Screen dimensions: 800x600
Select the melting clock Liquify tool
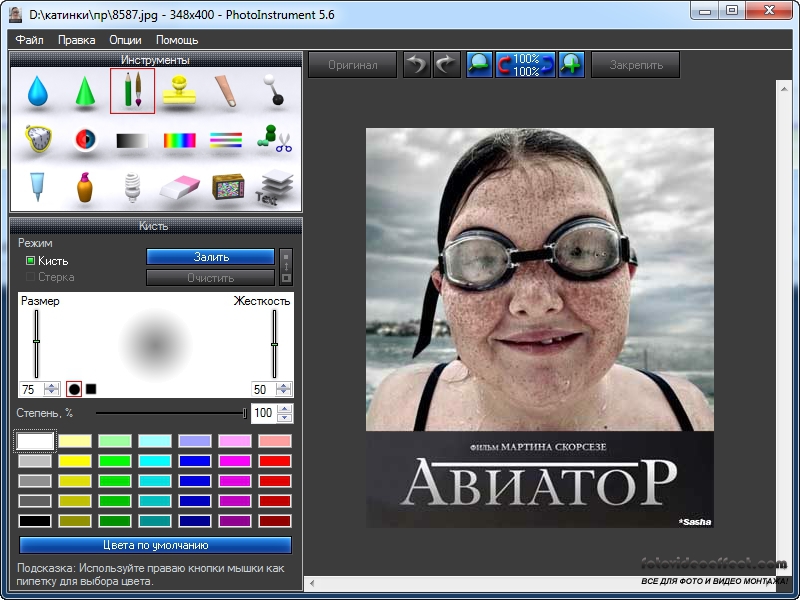(38, 138)
